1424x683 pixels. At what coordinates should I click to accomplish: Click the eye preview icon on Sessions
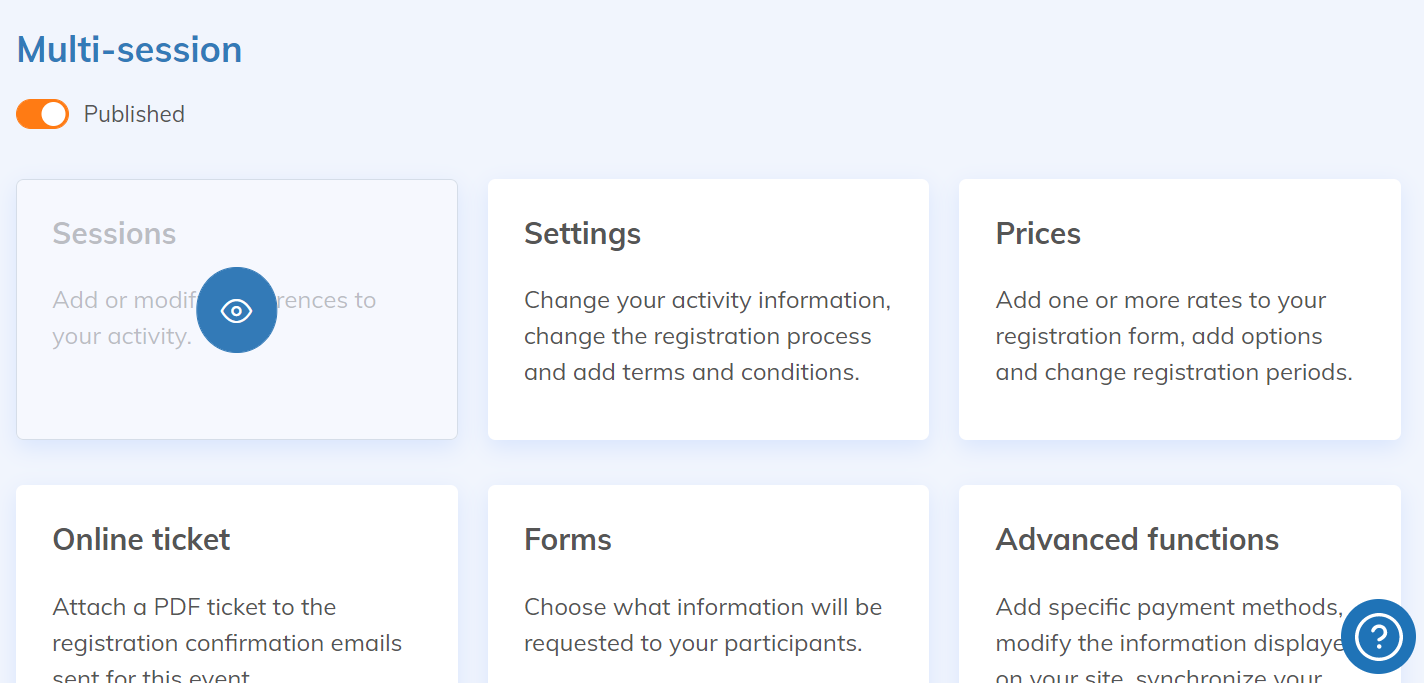point(236,310)
